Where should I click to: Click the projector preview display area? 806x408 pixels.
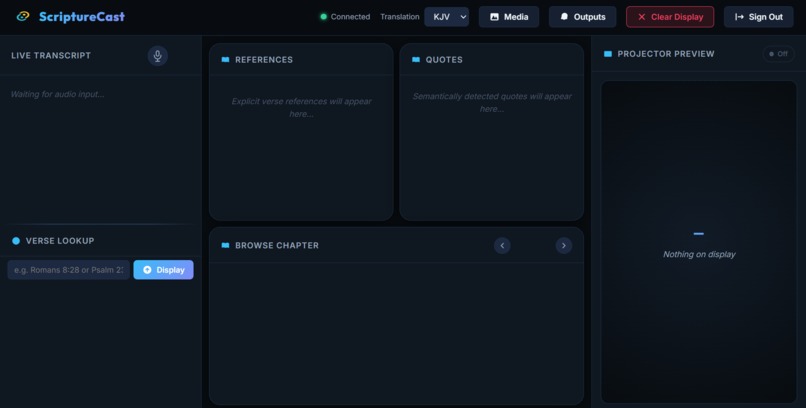click(x=699, y=242)
